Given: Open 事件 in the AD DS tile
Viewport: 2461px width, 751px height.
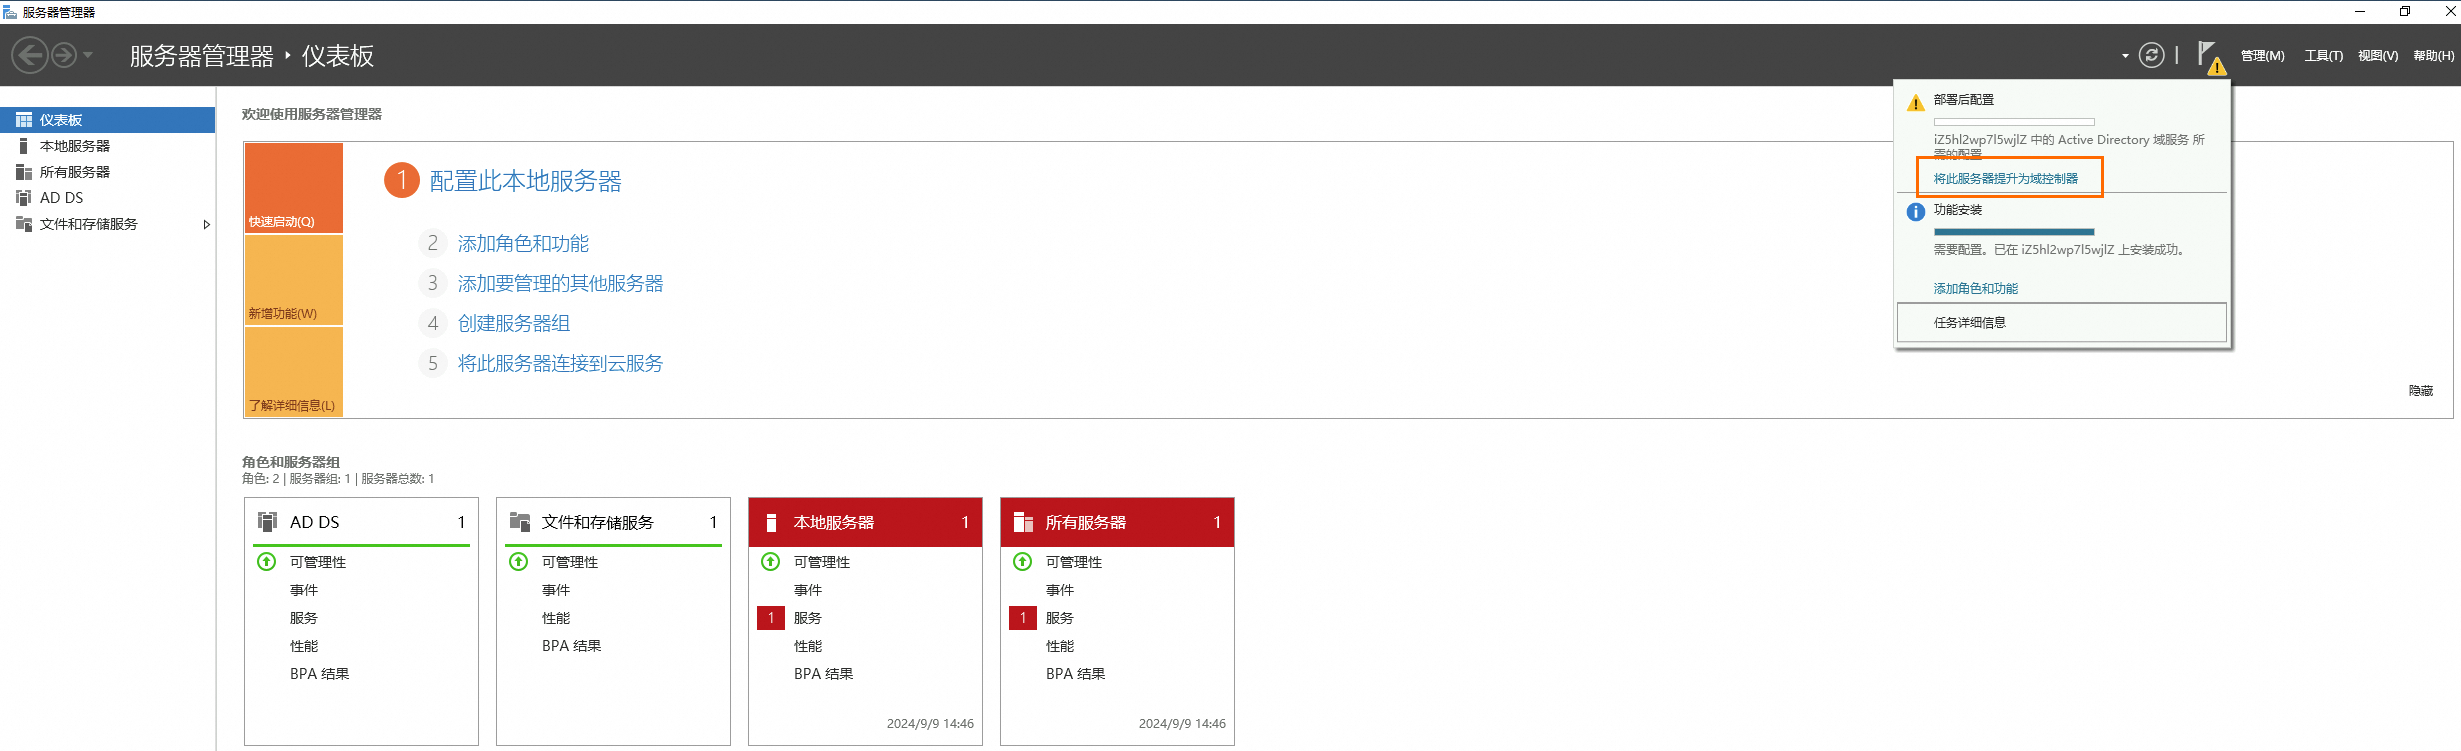Looking at the screenshot, I should click(304, 590).
